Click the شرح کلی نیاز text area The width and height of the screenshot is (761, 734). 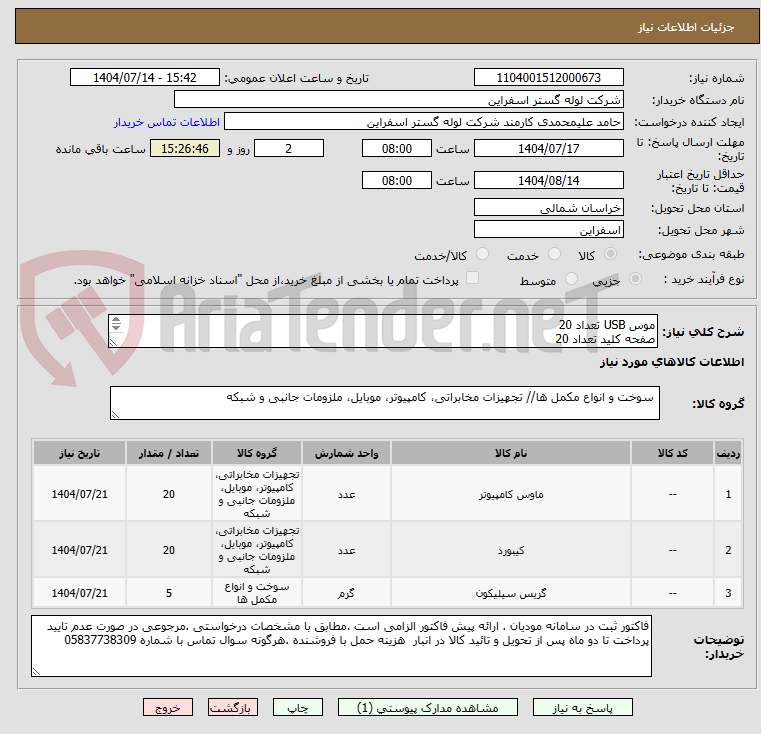click(383, 331)
